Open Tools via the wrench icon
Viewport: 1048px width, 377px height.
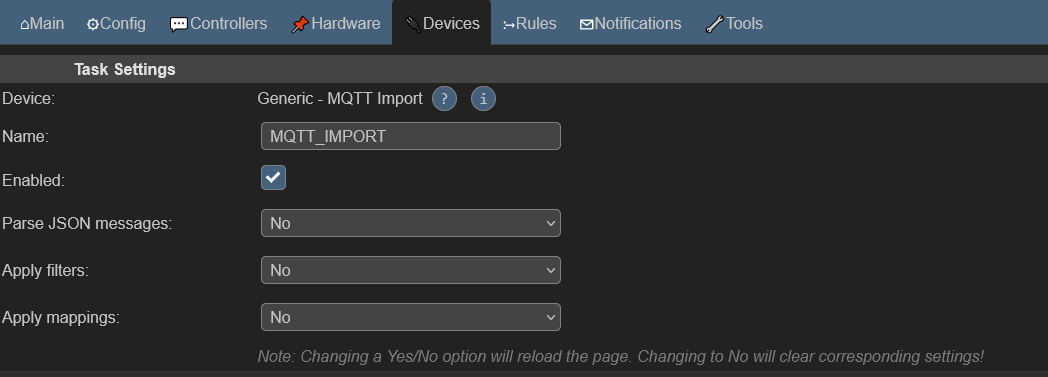click(x=714, y=25)
